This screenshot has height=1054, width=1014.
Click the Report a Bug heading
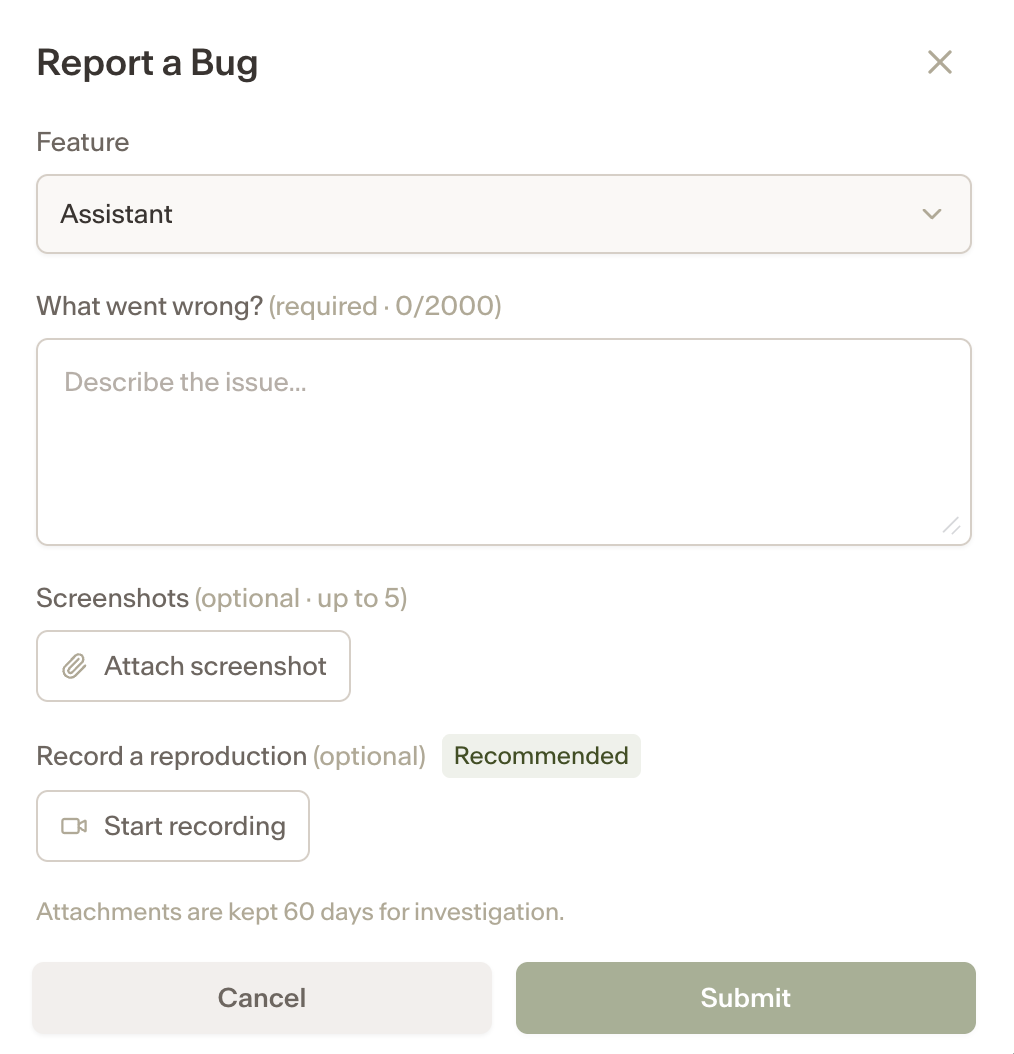[x=147, y=63]
